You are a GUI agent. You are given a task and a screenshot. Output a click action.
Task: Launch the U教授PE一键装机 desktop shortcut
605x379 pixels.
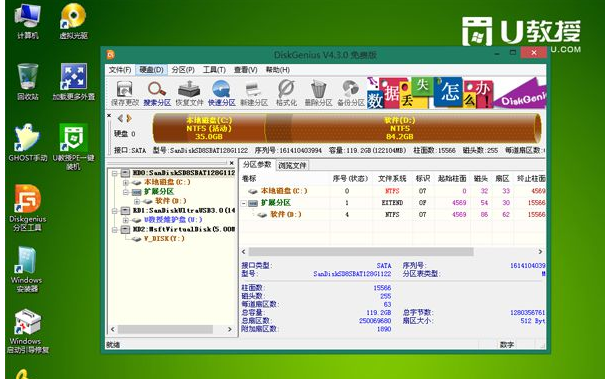73,147
